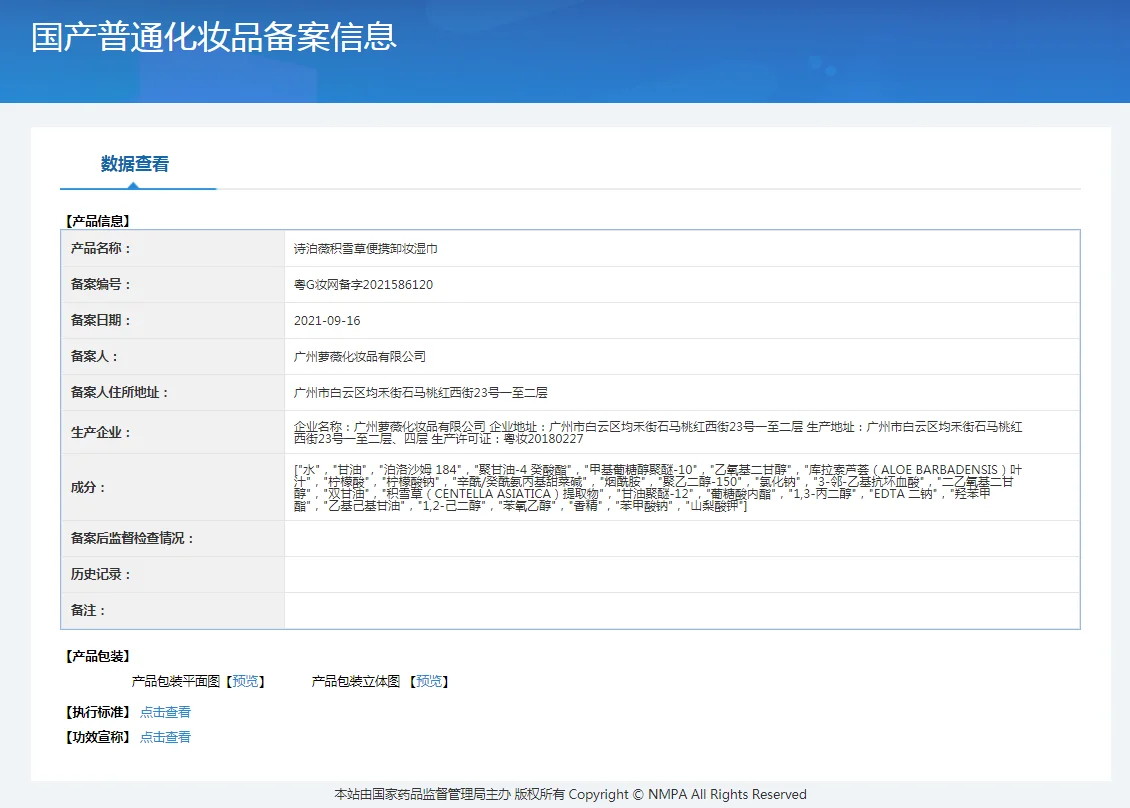The image size is (1130, 808).
Task: Click the 成分： row label
Action: point(88,488)
